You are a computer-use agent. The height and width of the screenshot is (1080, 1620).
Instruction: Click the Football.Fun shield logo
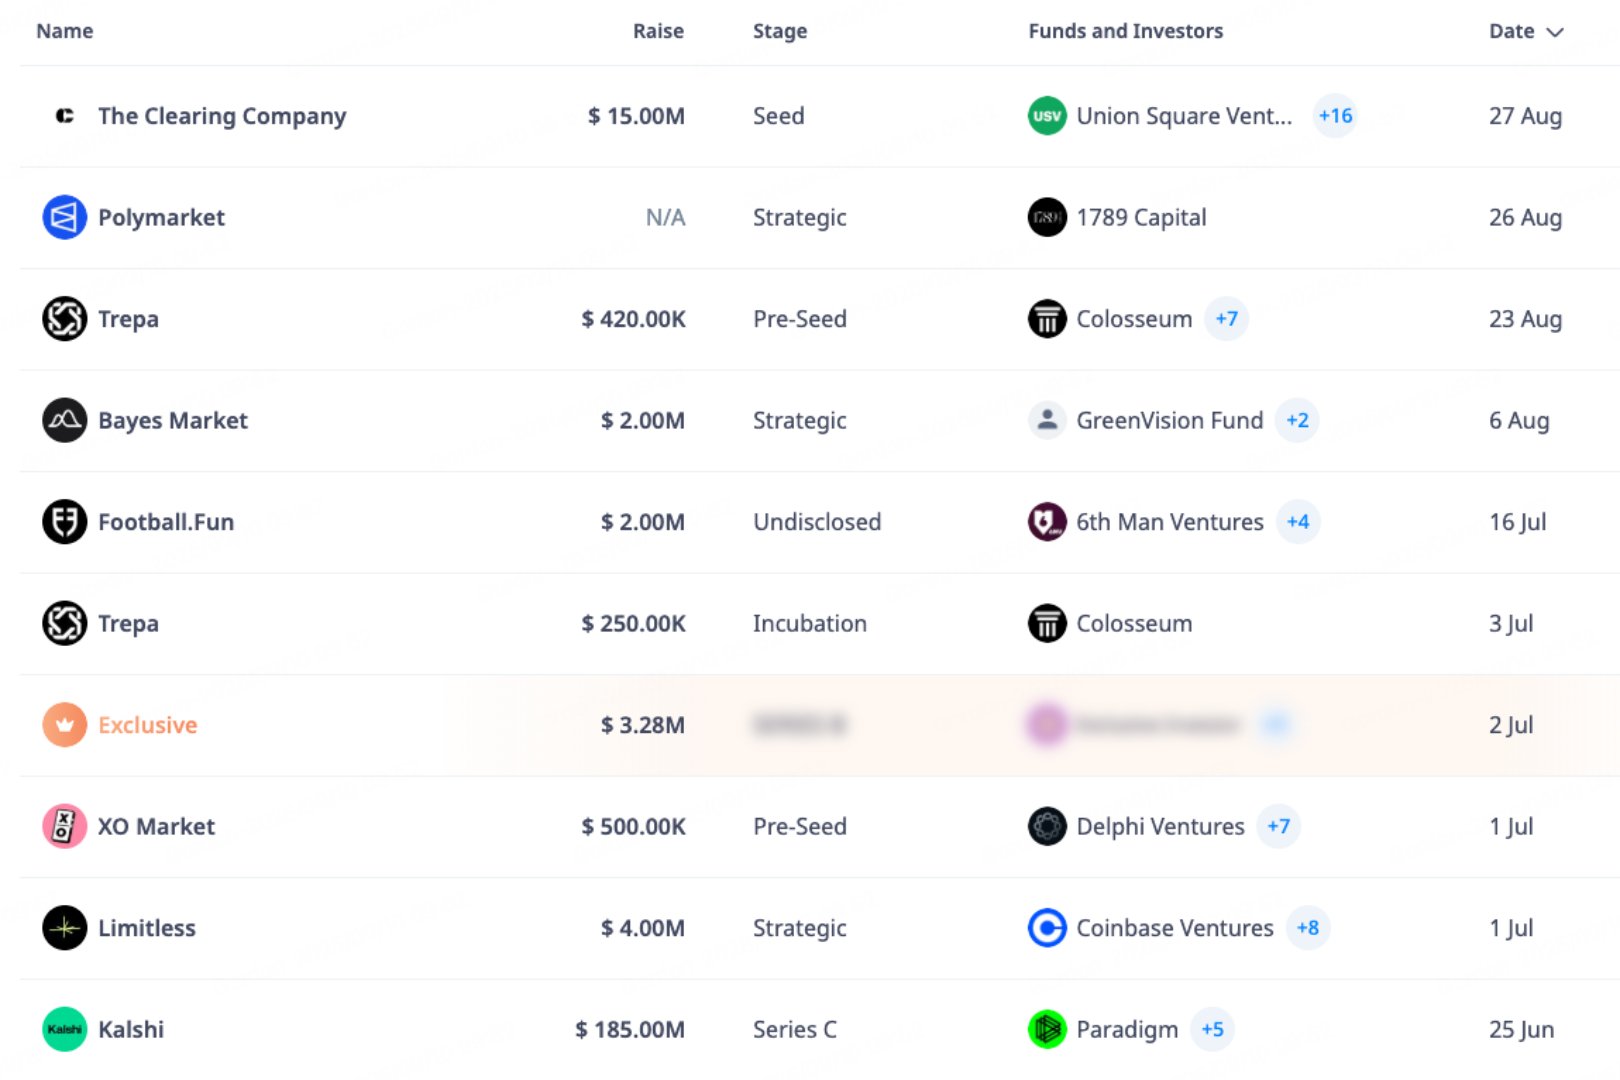[x=64, y=522]
